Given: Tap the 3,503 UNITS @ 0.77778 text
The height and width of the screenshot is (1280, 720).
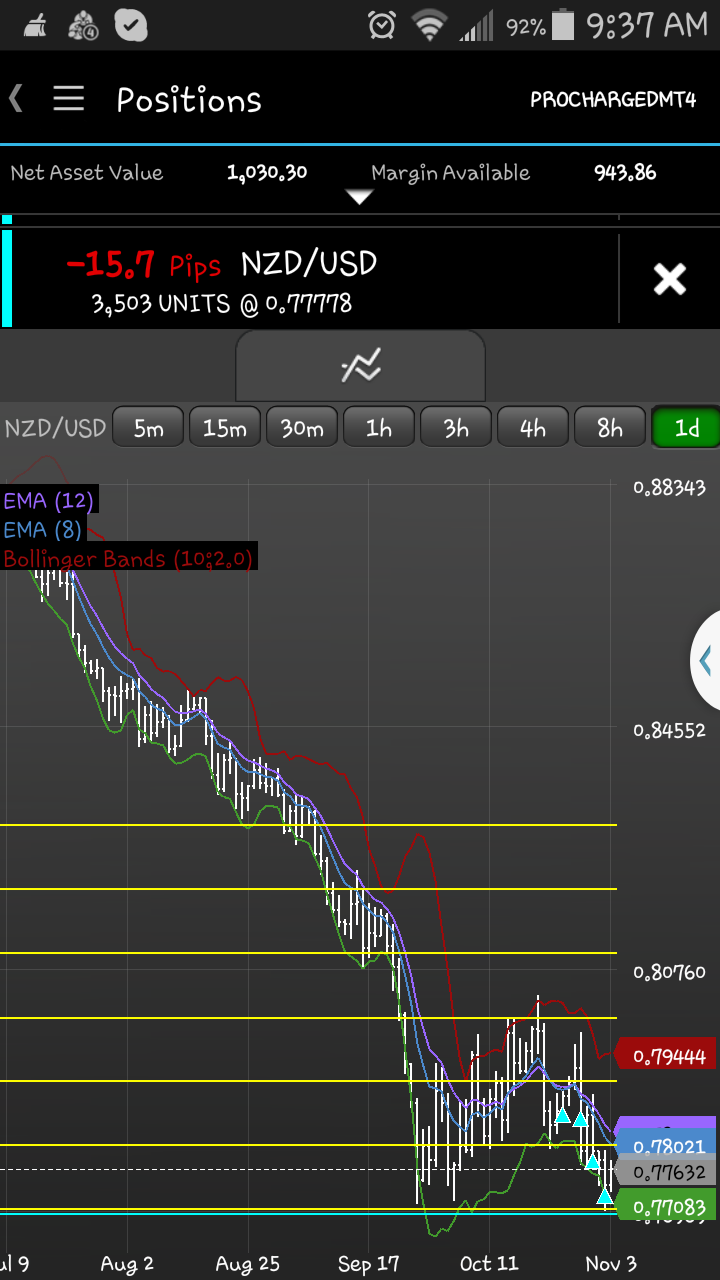Looking at the screenshot, I should point(221,303).
